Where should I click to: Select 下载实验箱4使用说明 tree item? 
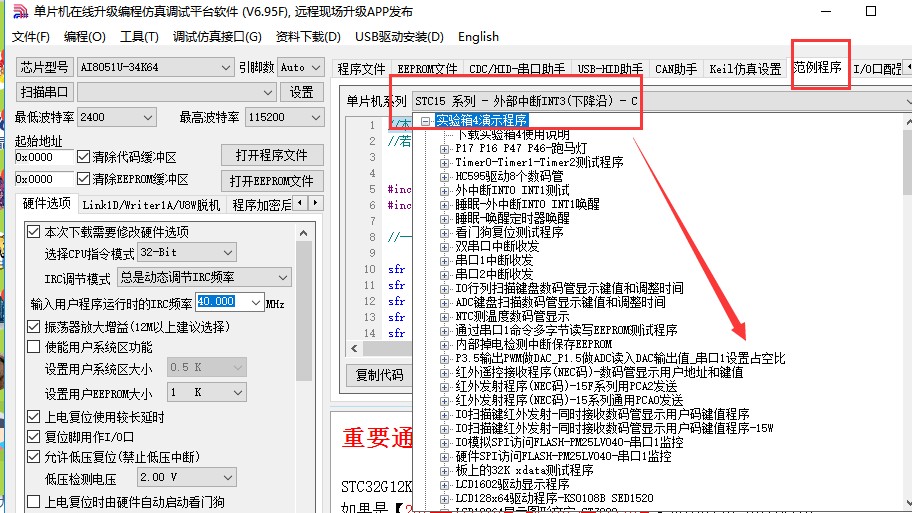pyautogui.click(x=512, y=135)
